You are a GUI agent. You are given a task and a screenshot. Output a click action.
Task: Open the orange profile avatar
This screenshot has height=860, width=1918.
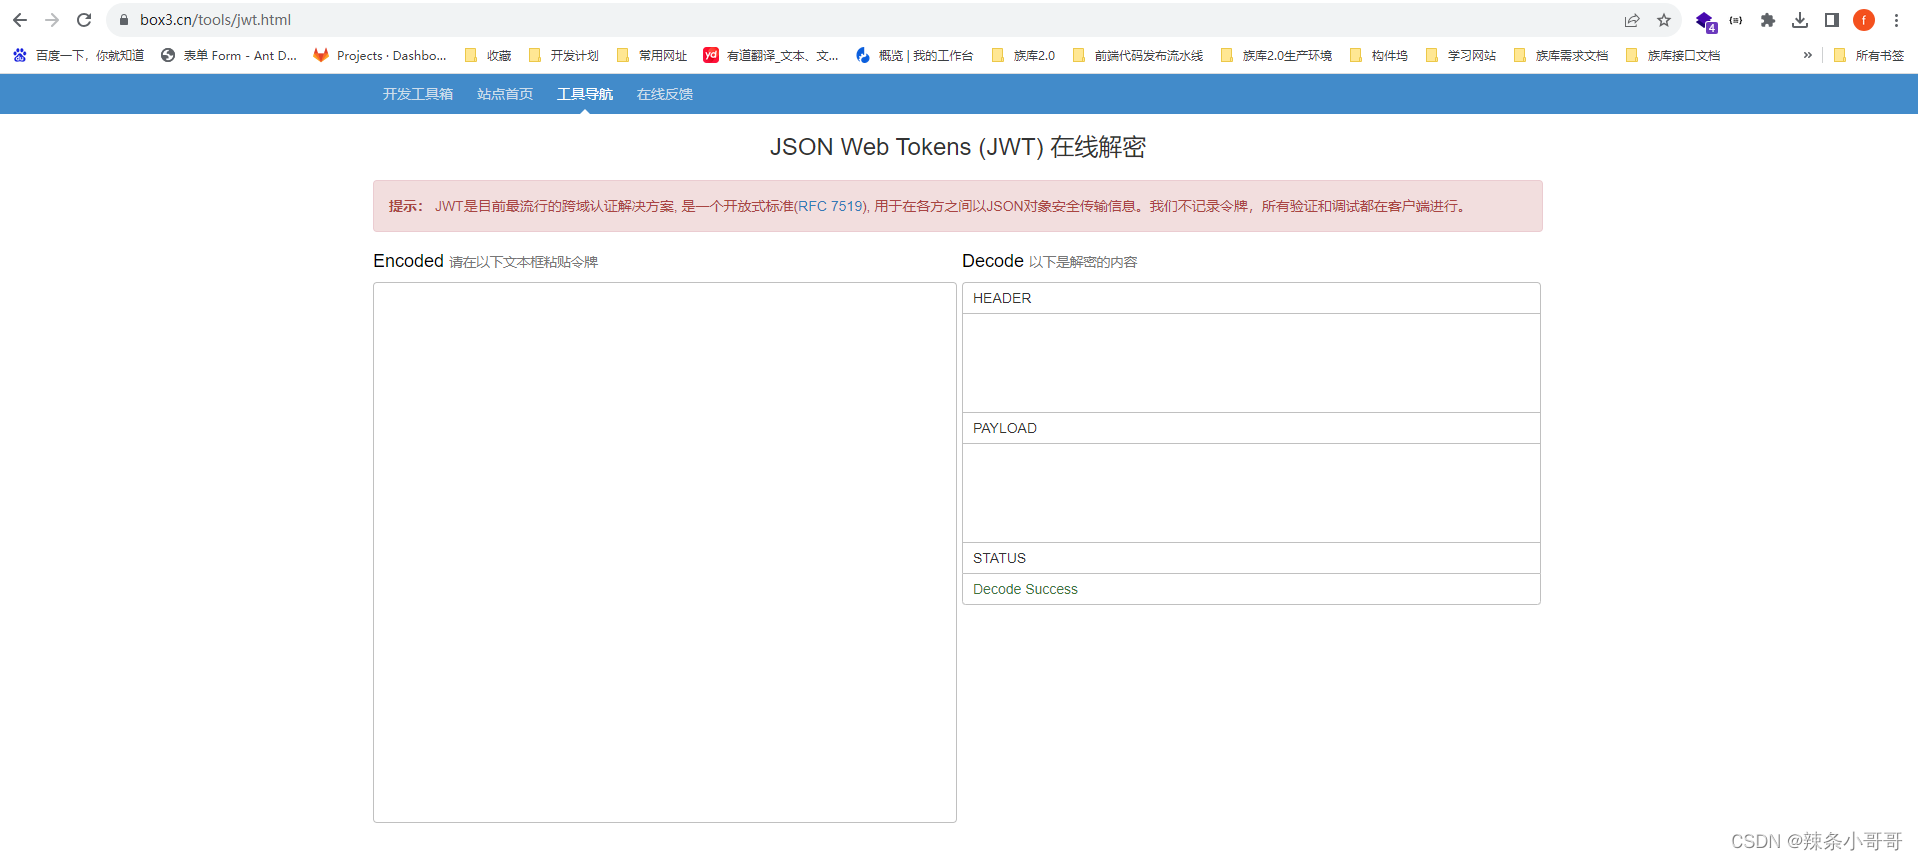[1864, 20]
